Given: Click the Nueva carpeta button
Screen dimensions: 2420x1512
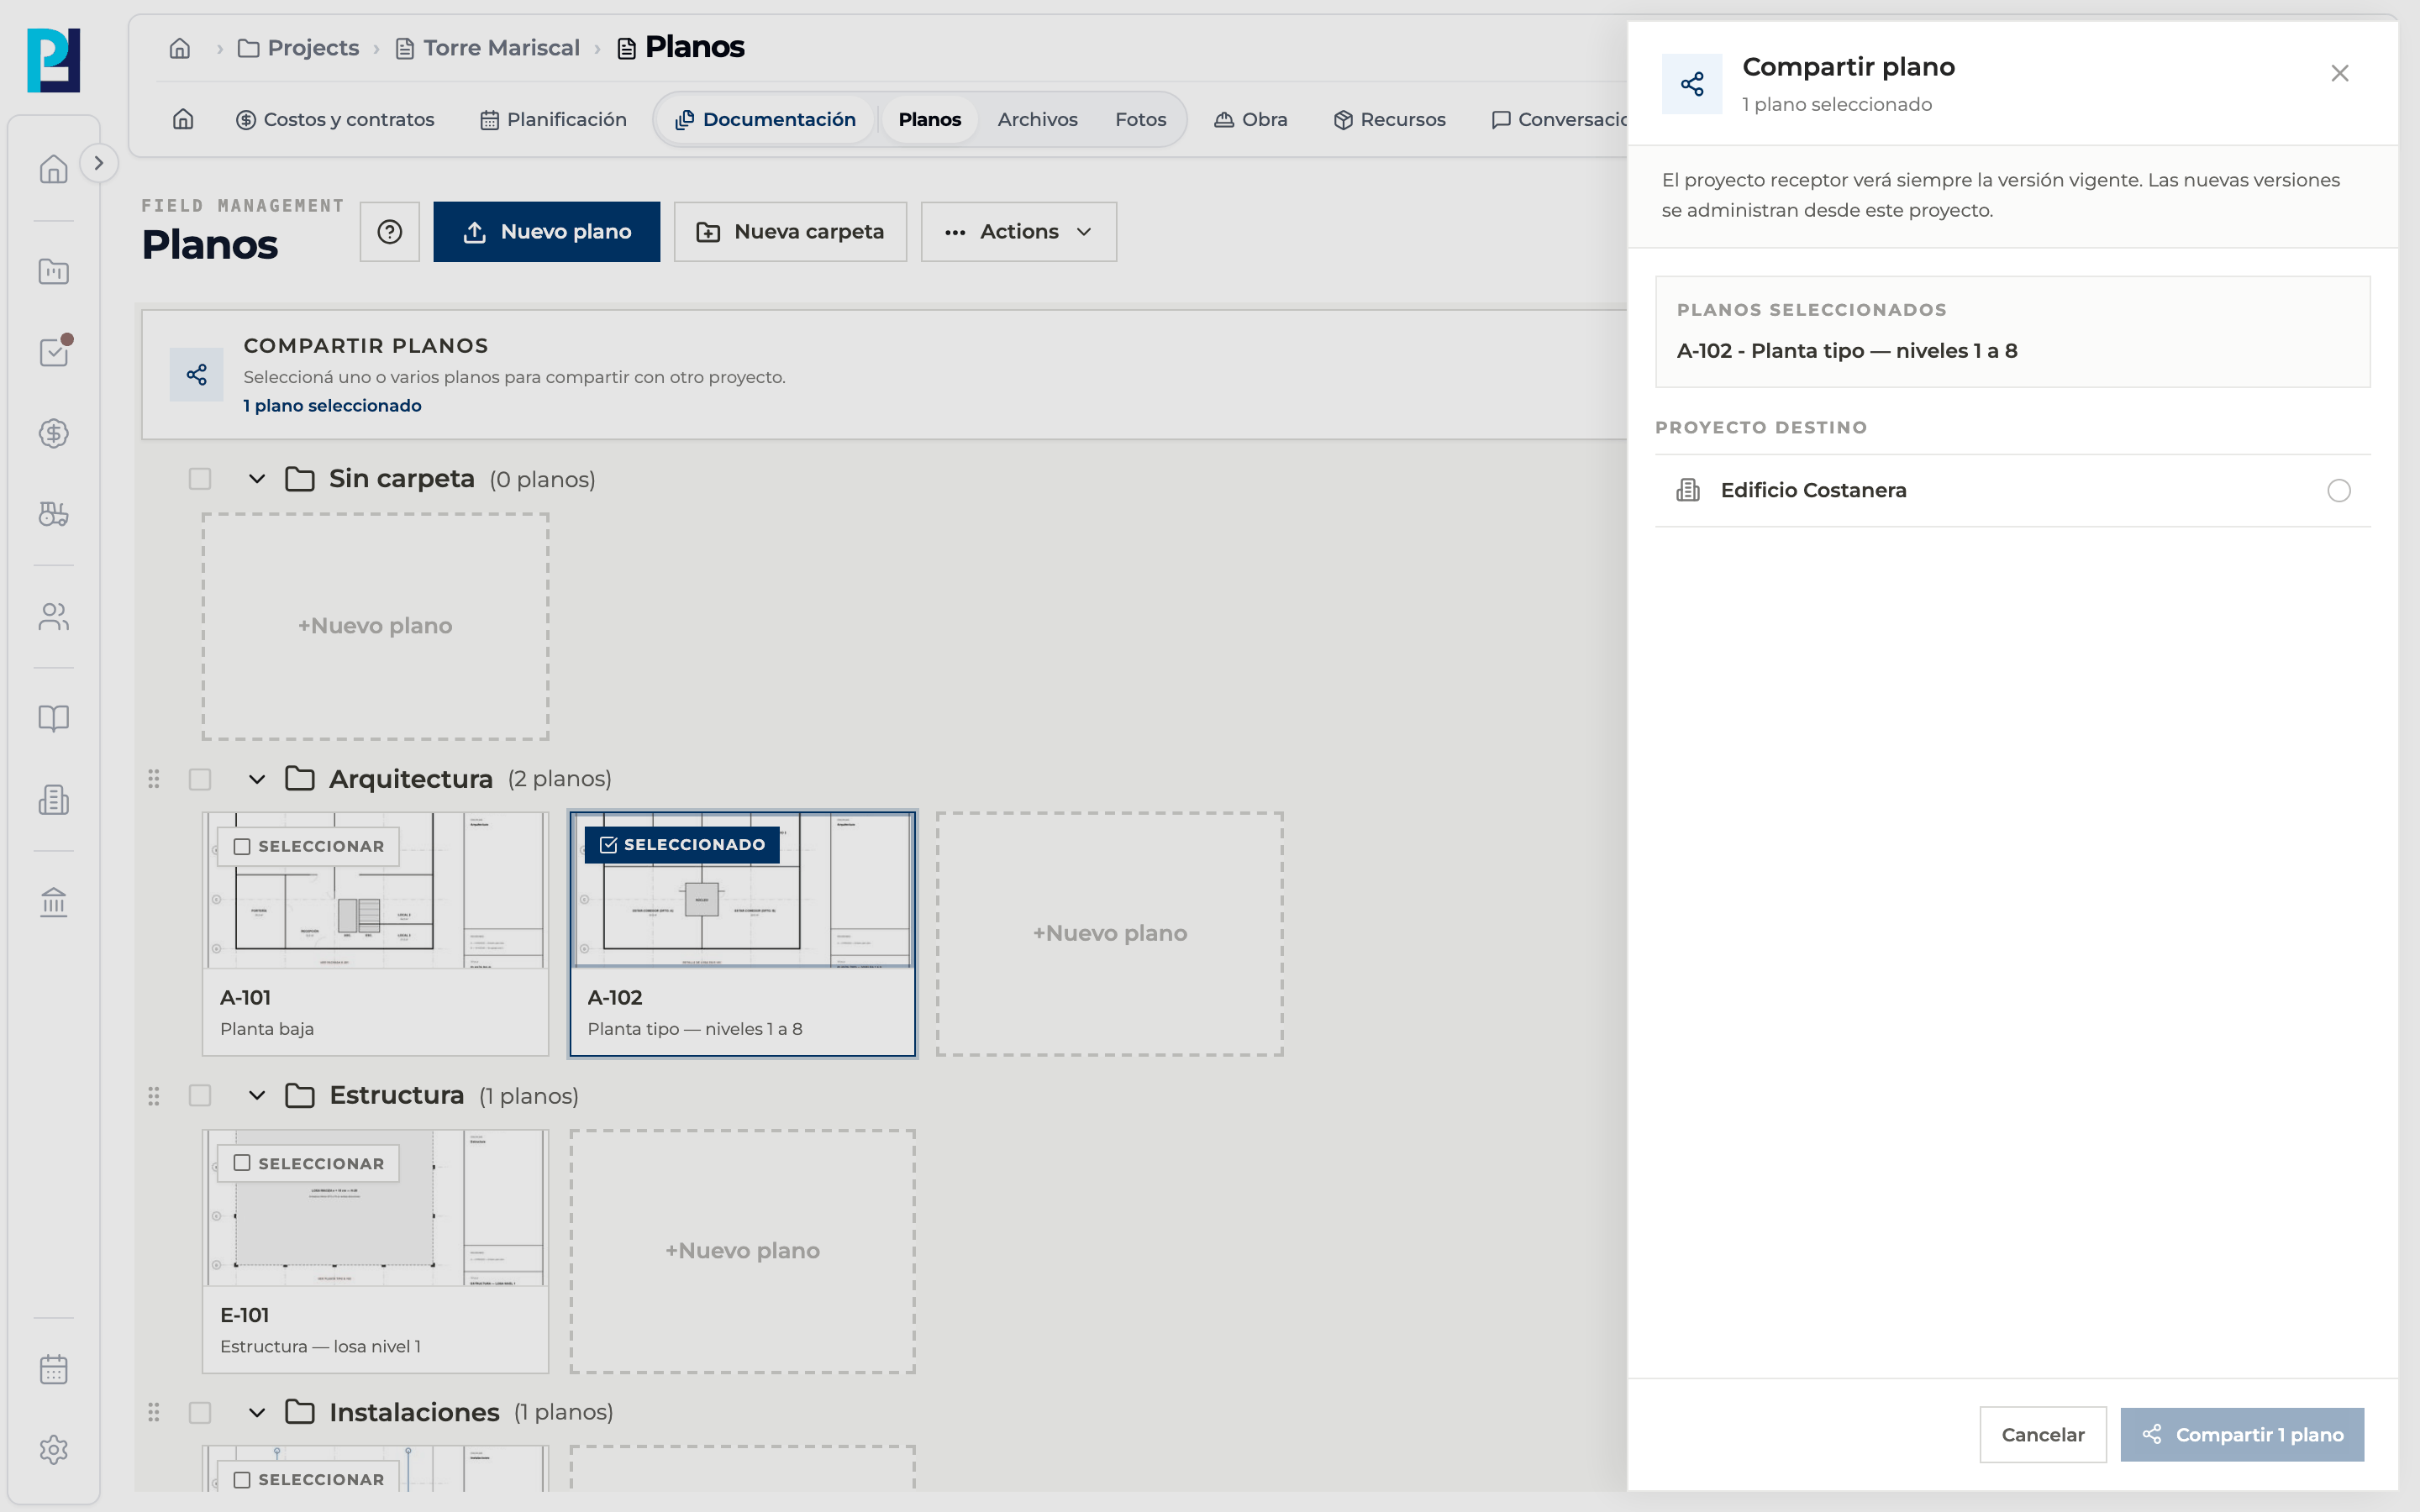Looking at the screenshot, I should (x=790, y=232).
